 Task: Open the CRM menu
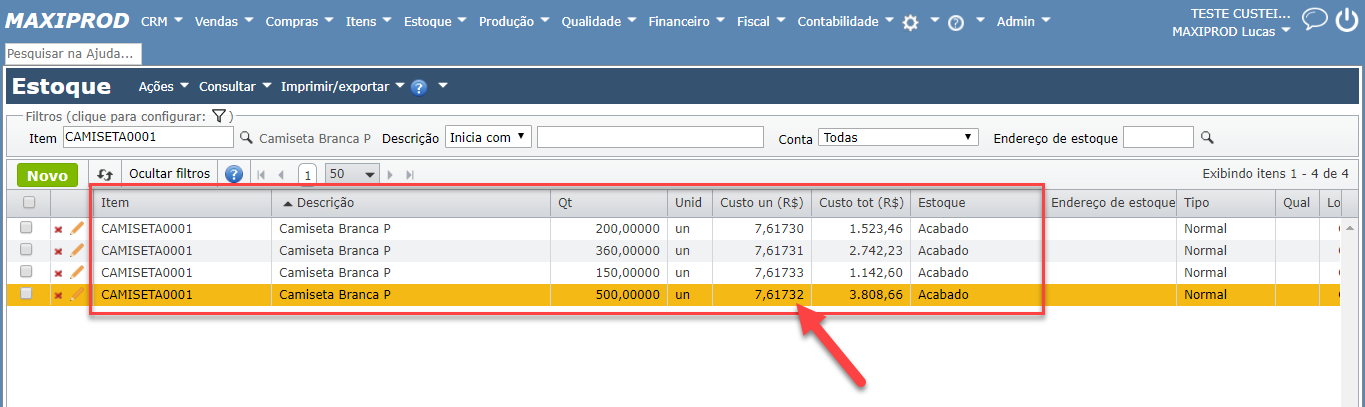click(161, 21)
